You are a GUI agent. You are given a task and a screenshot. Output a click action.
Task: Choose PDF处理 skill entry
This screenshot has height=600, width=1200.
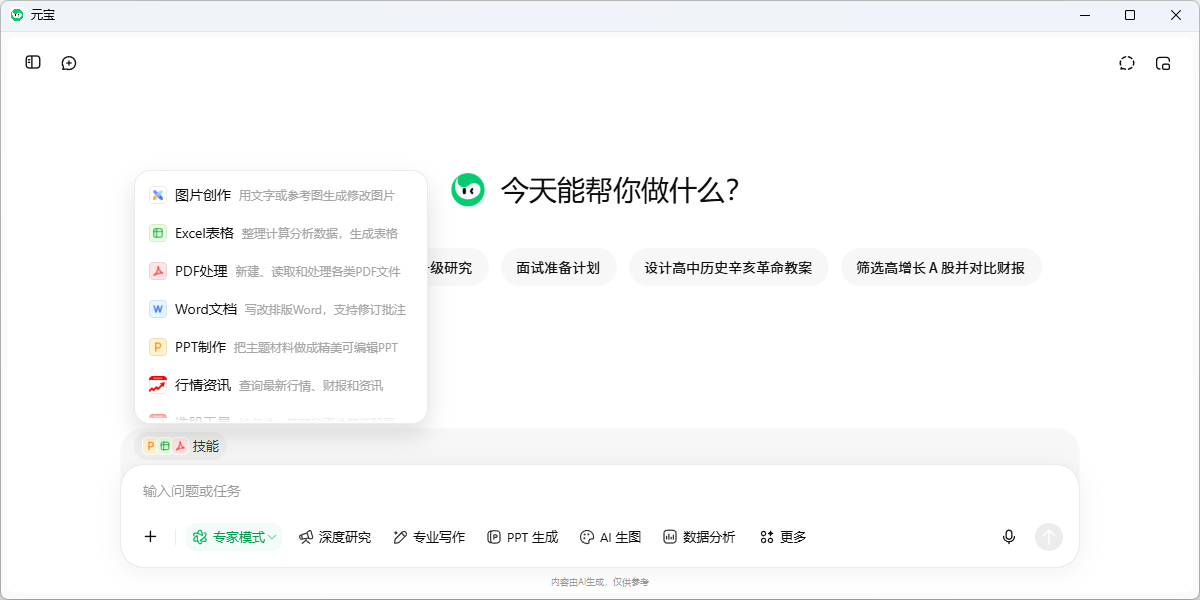pos(281,271)
